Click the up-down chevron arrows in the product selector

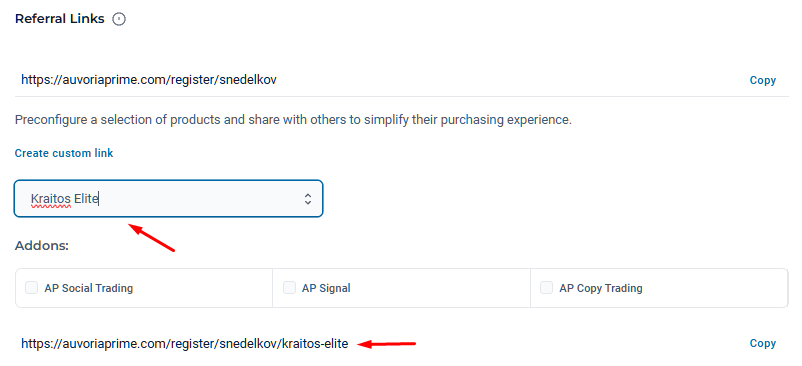pos(307,199)
